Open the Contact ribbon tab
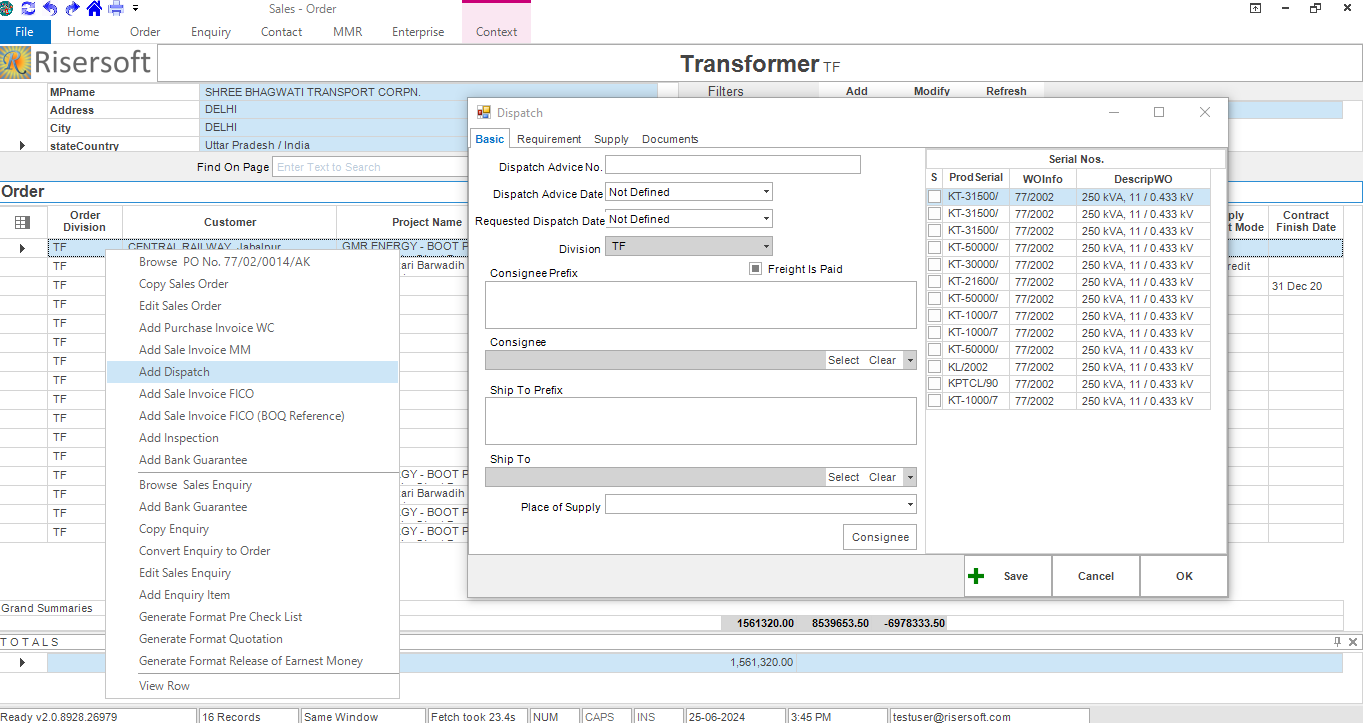Screen dimensions: 1363x723 (282, 32)
